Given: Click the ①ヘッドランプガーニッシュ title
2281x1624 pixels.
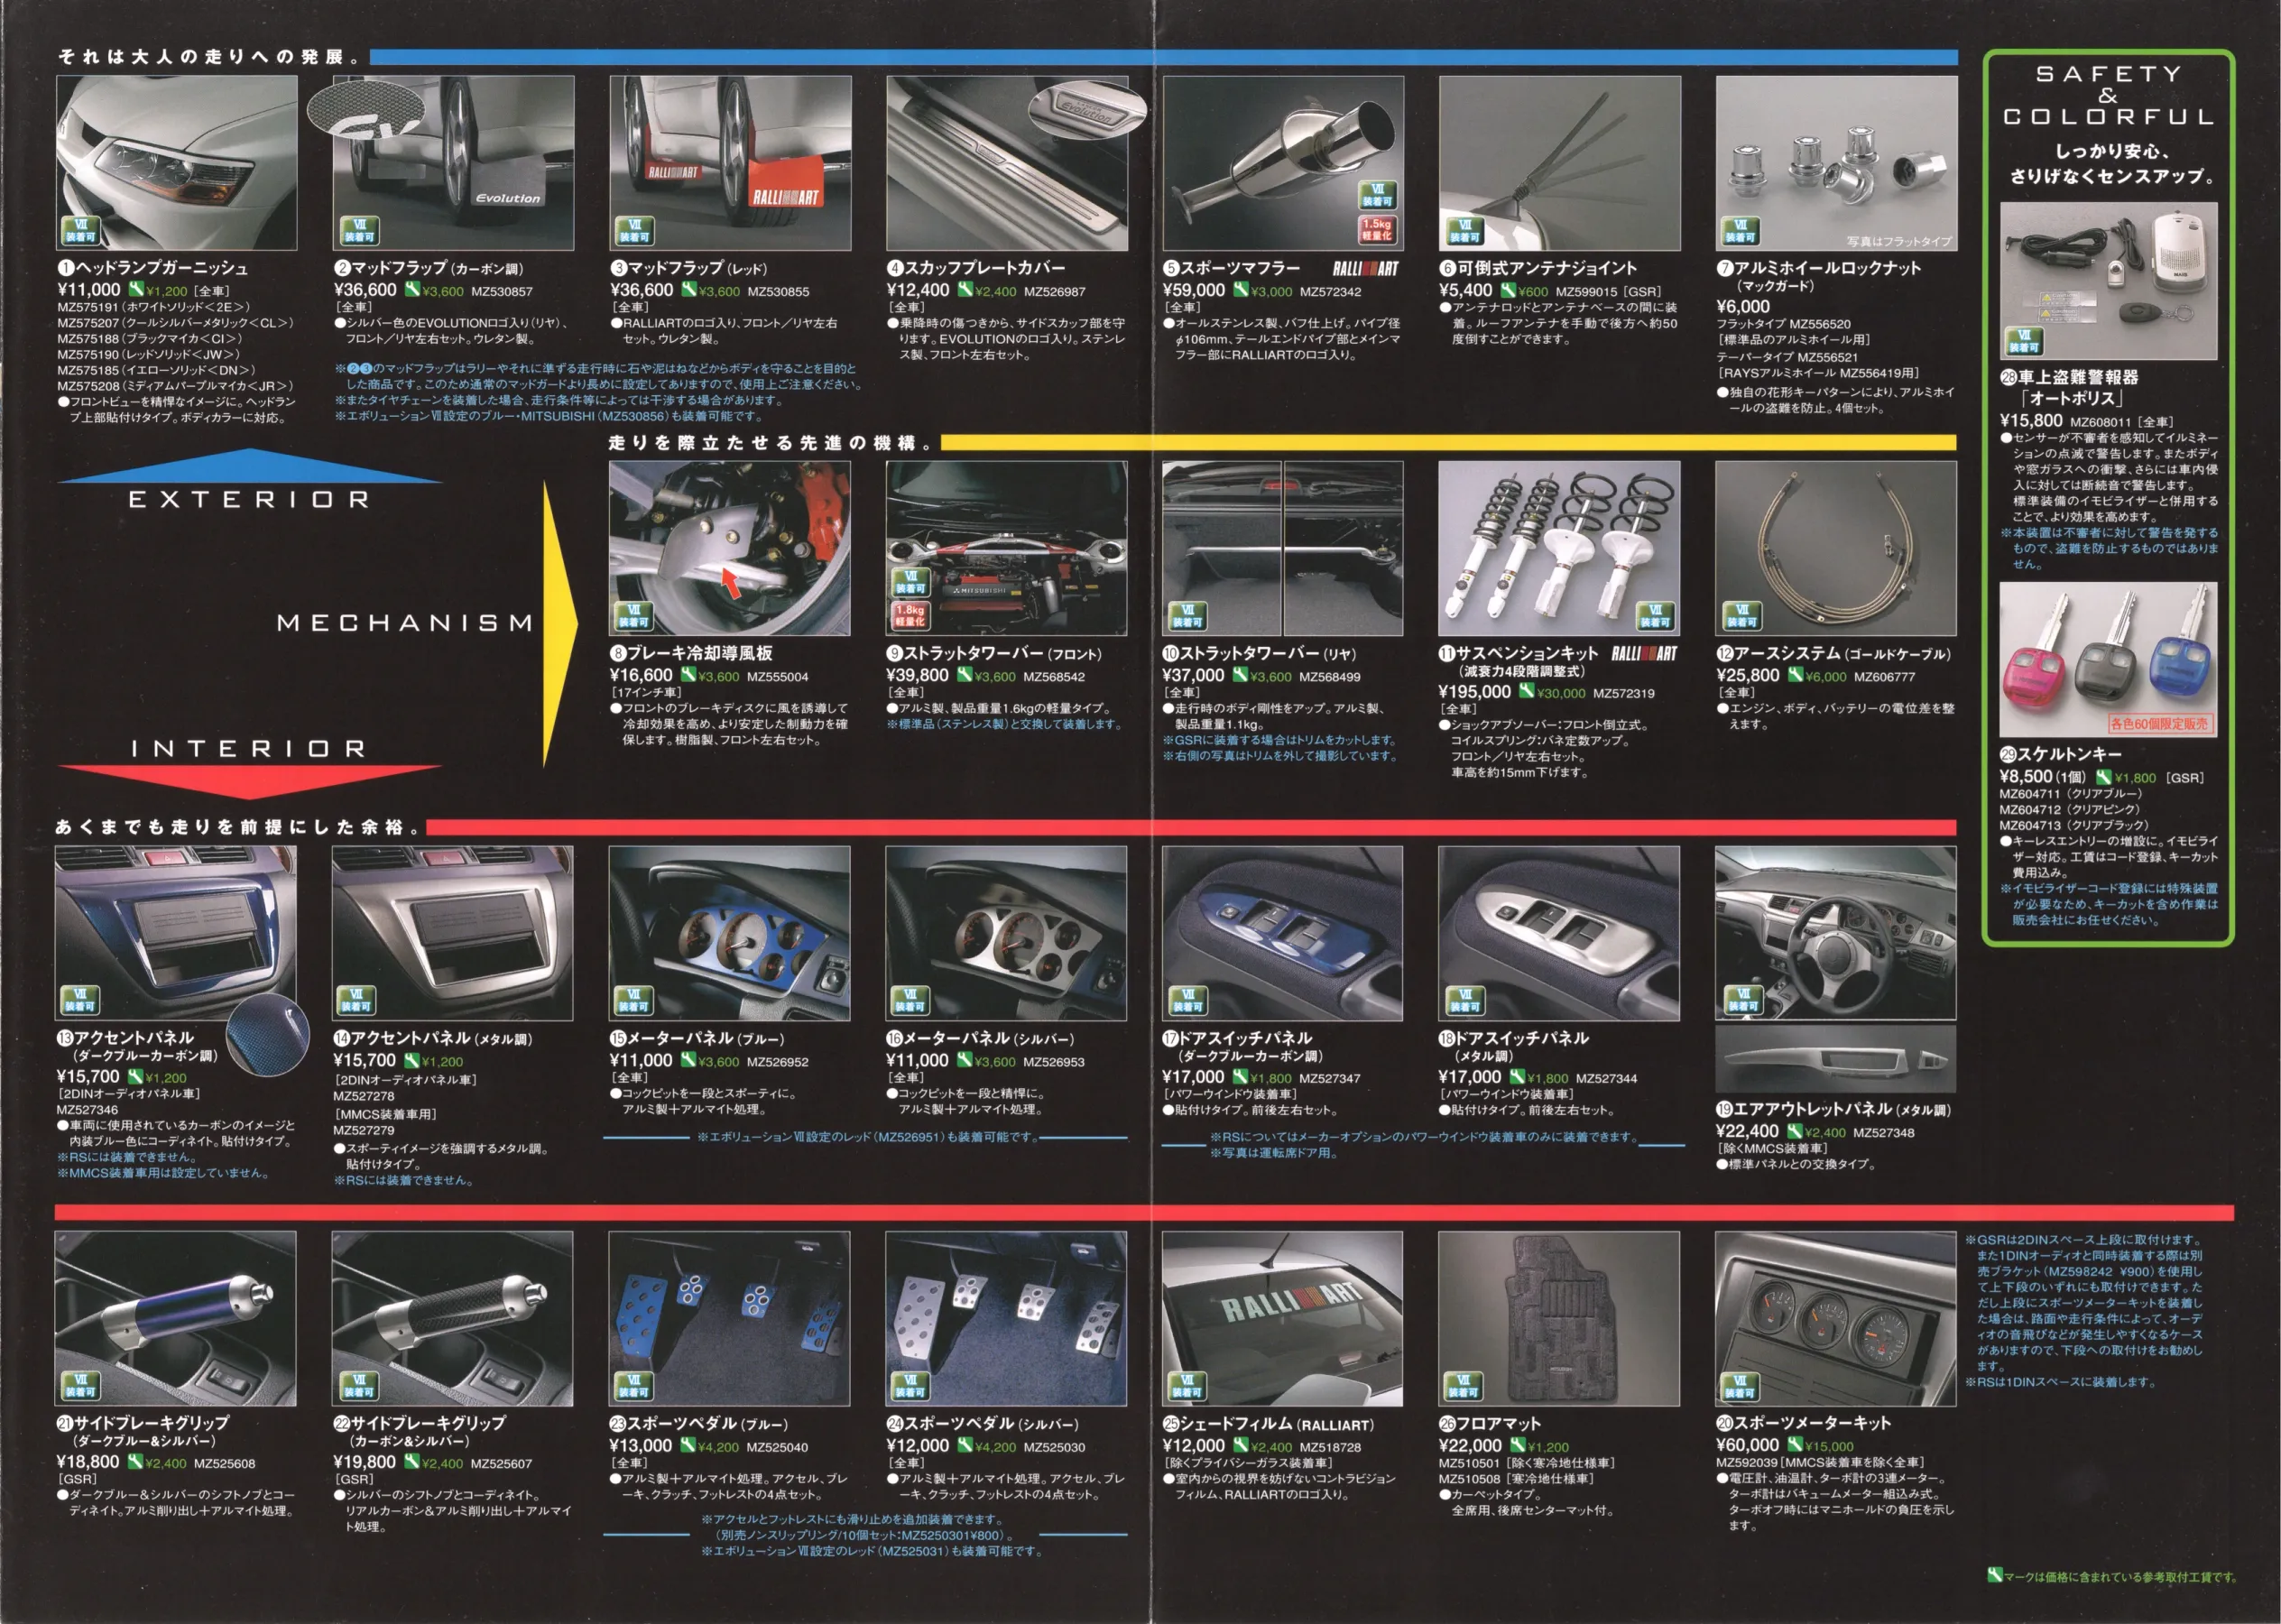Looking at the screenshot, I should [x=153, y=268].
